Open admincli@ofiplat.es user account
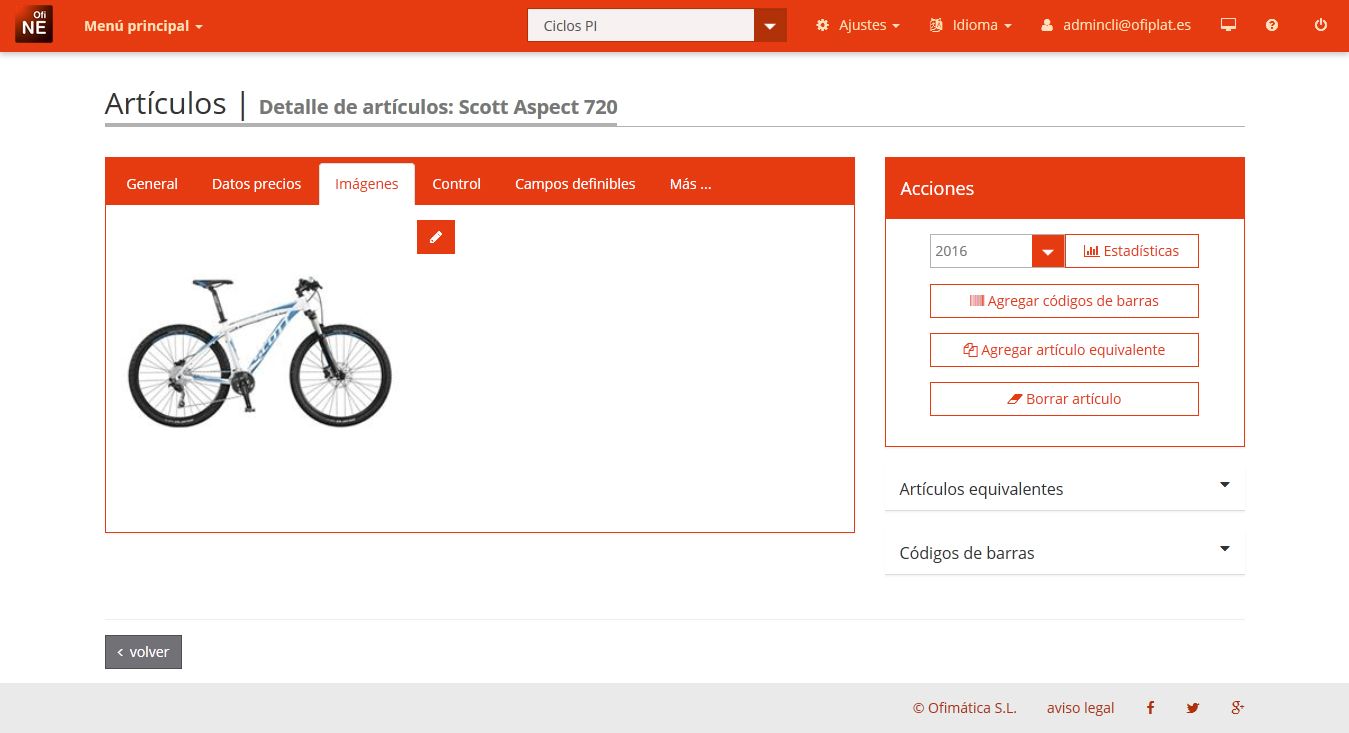 (1116, 25)
